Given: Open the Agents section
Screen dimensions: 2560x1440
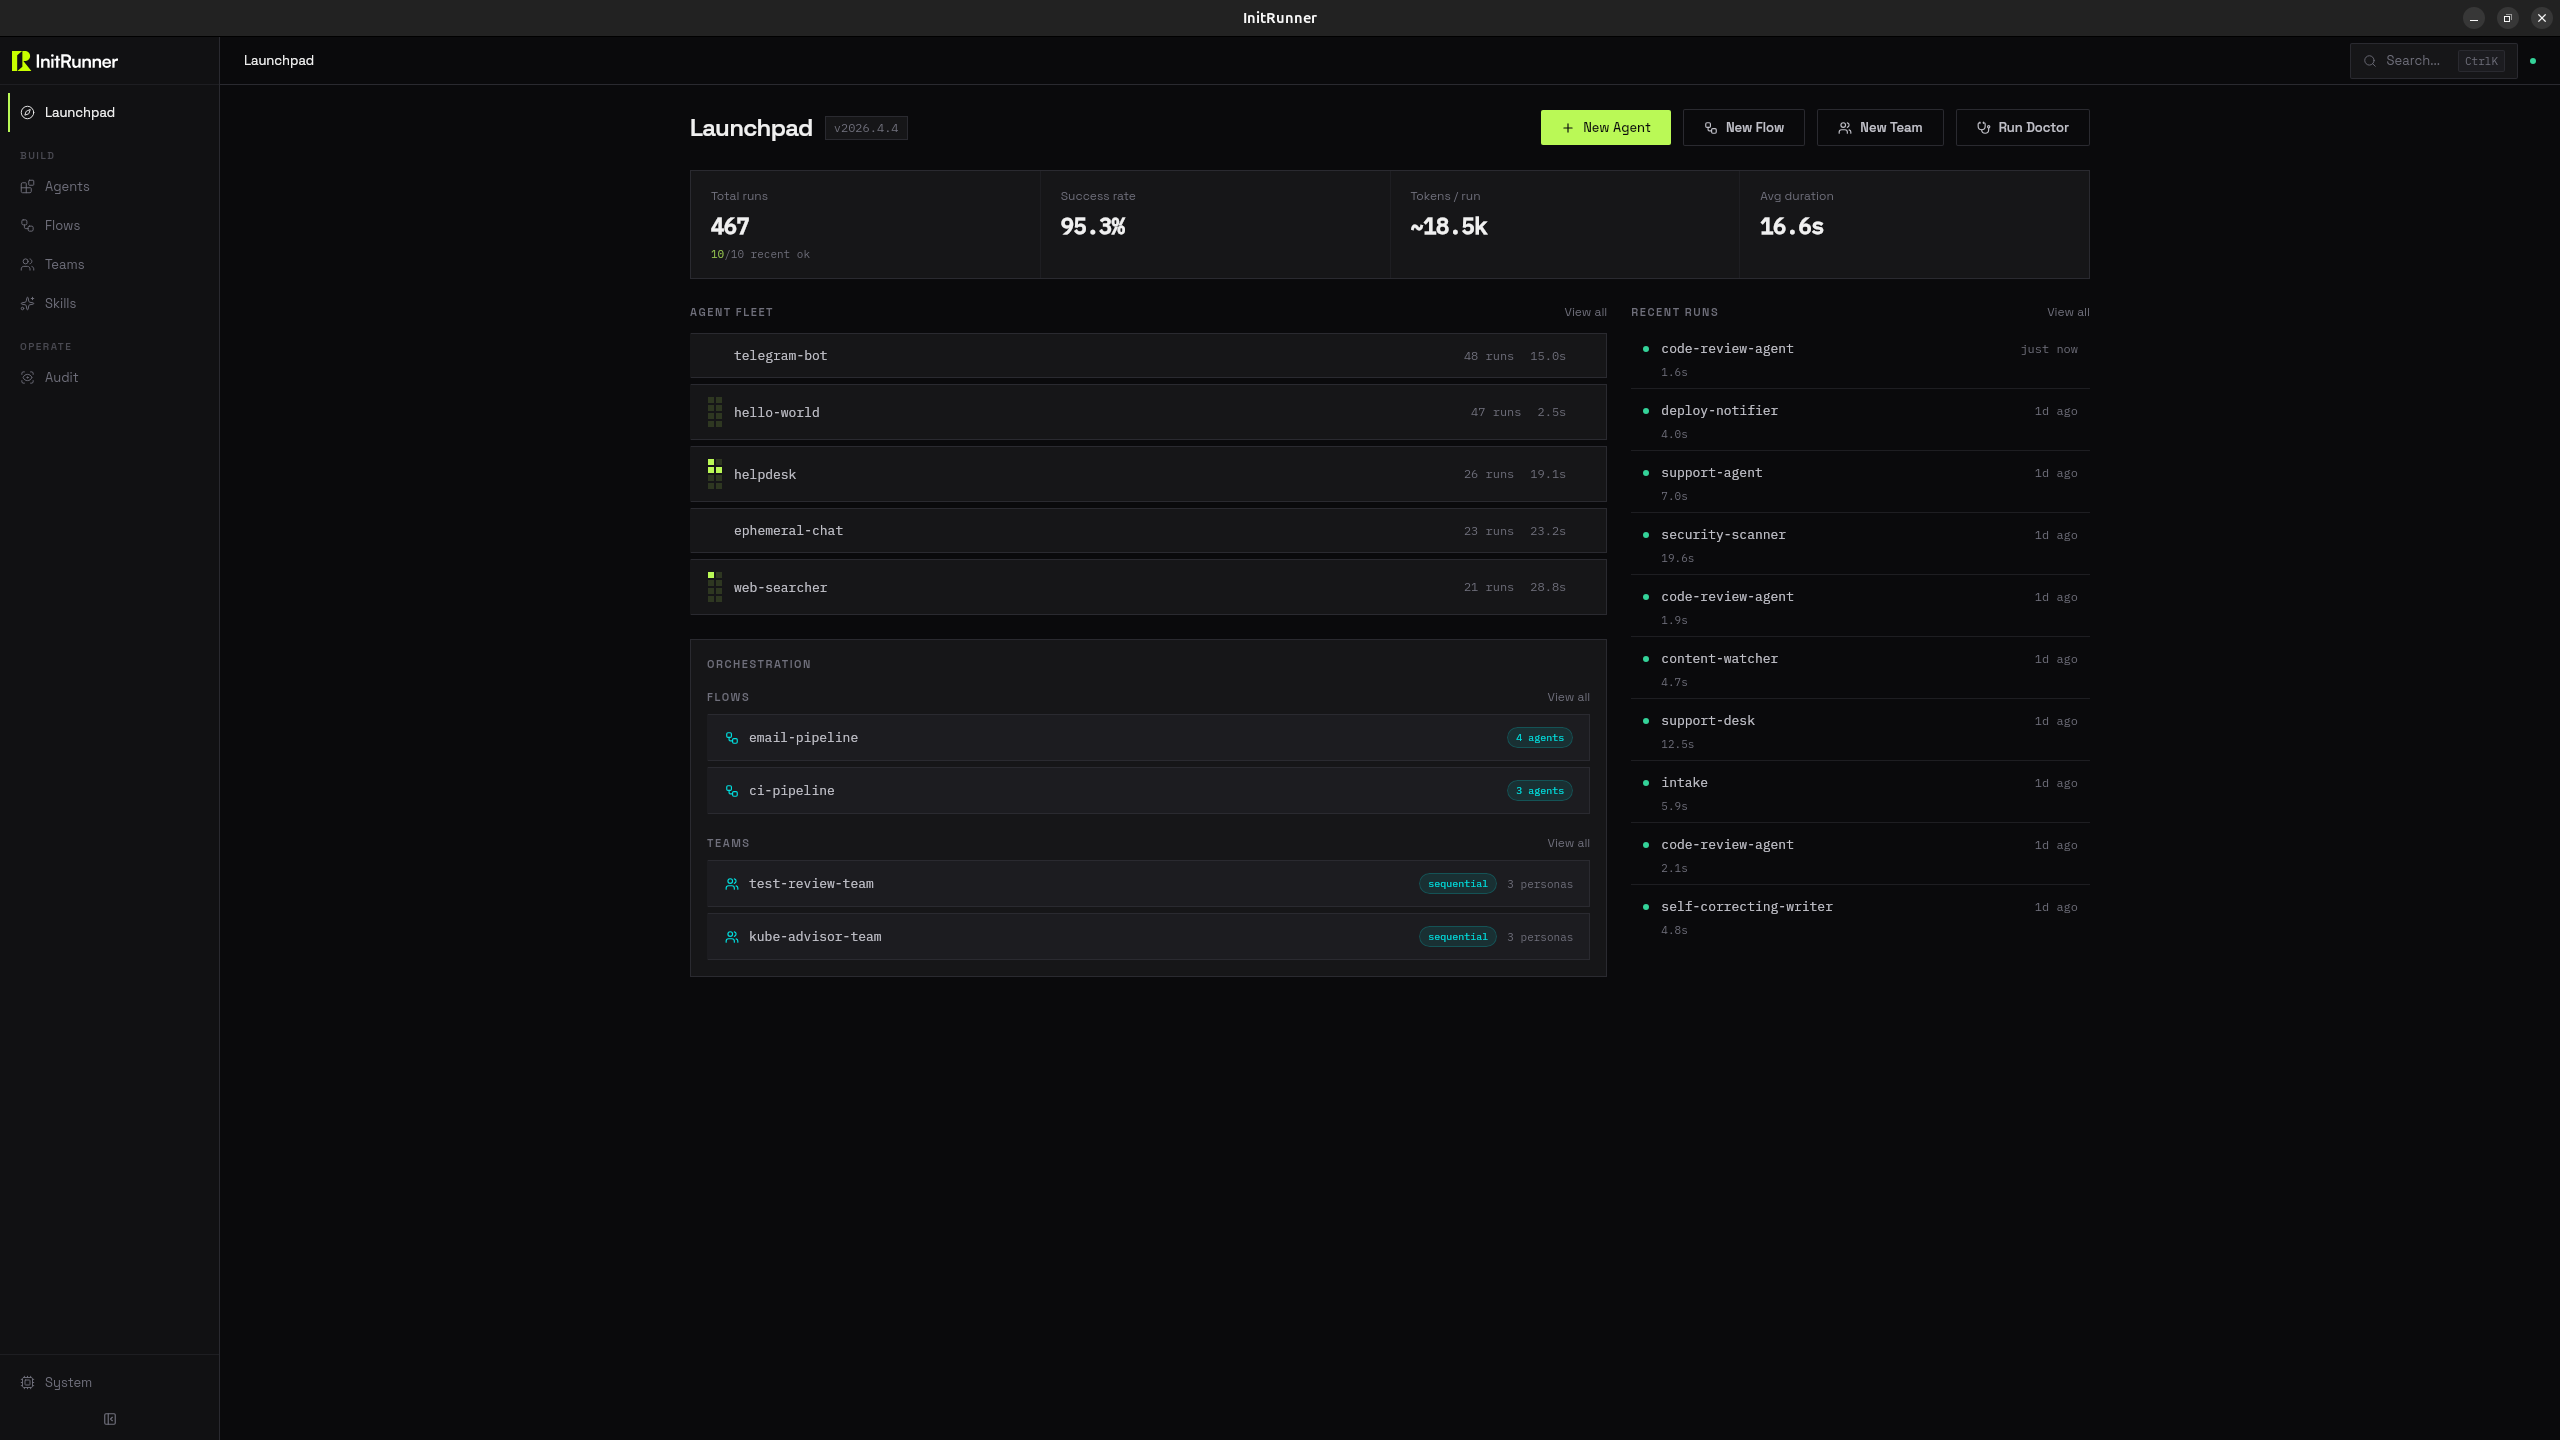Looking at the screenshot, I should point(110,187).
